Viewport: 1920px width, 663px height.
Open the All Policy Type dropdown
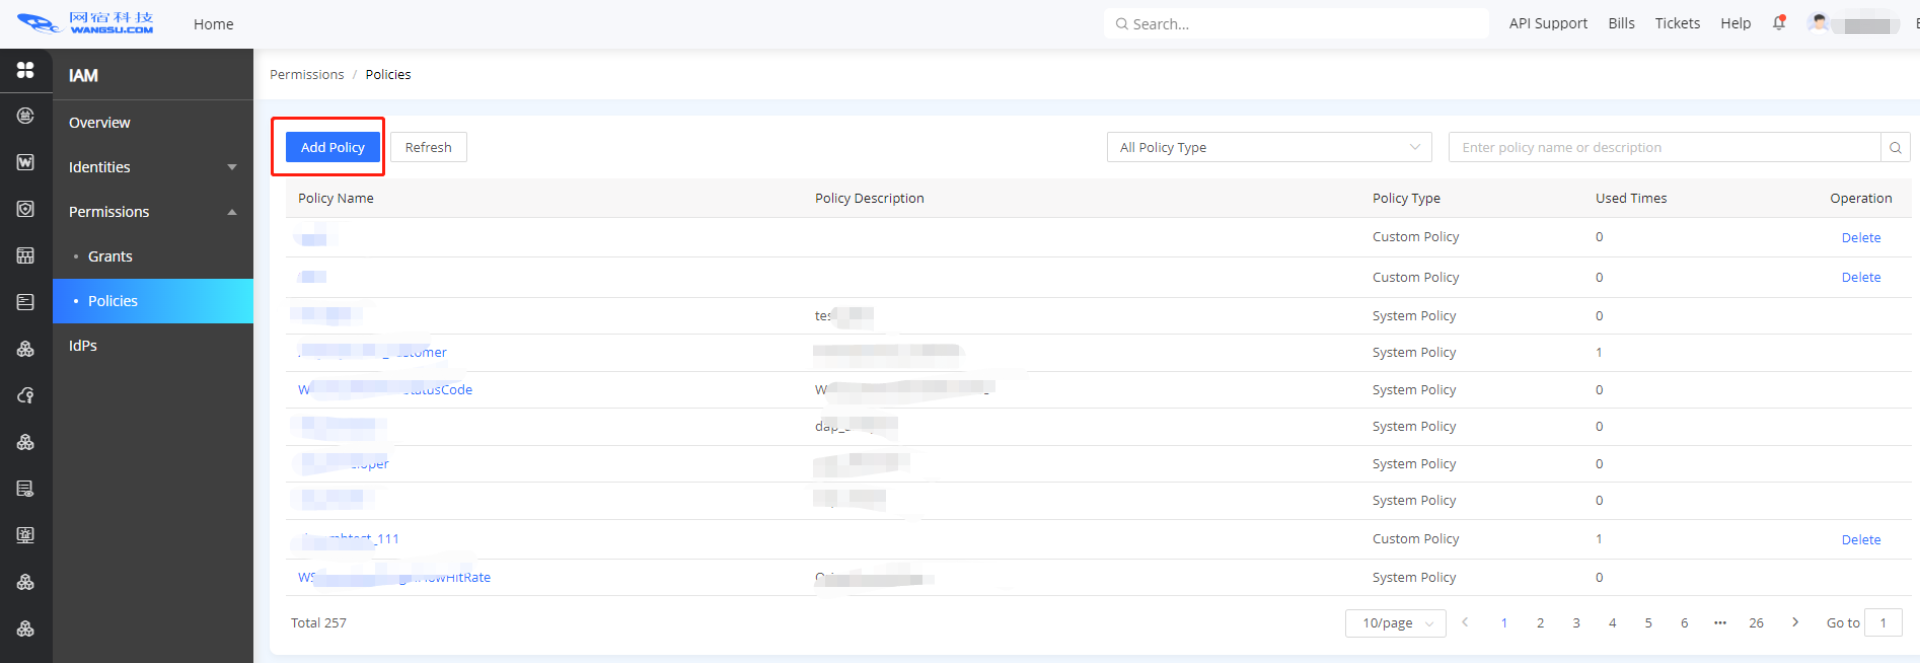pos(1268,148)
